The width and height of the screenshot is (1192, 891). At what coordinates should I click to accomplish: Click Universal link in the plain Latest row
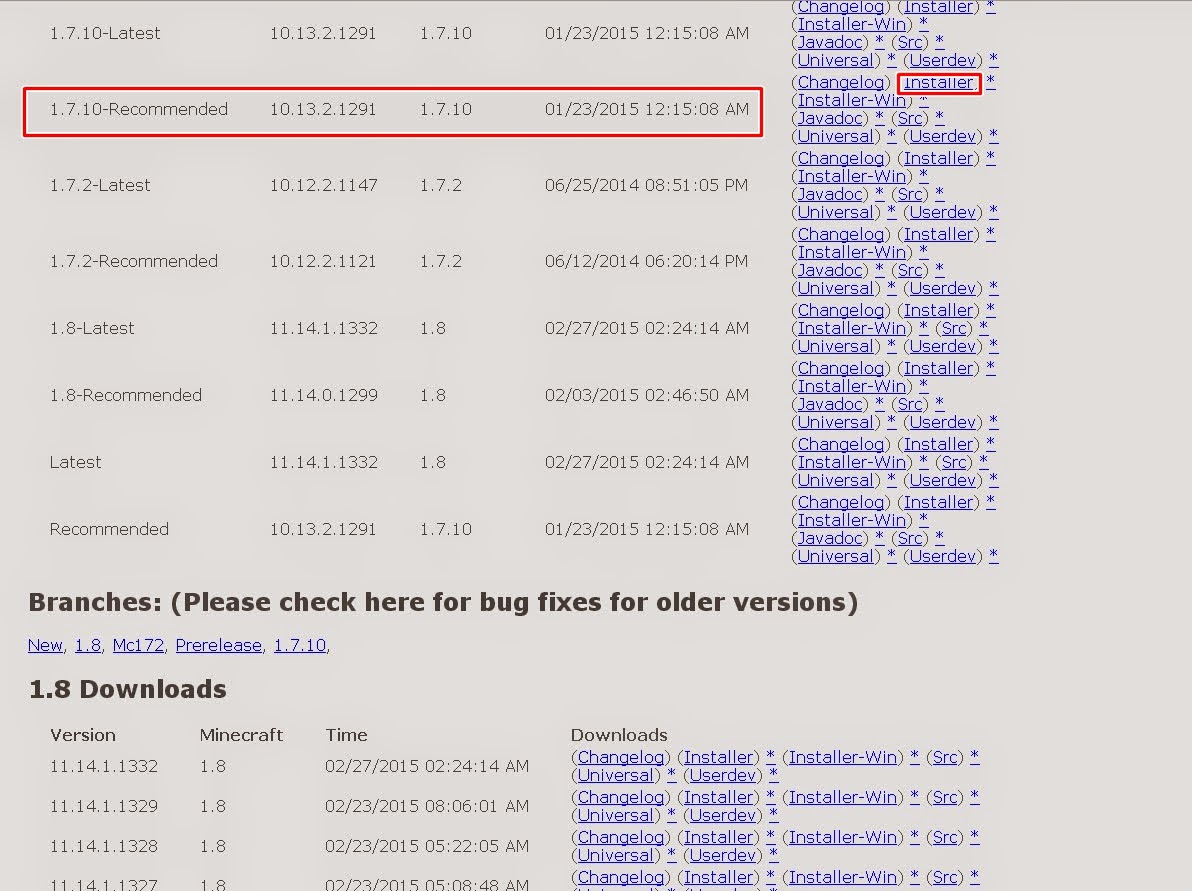(835, 480)
